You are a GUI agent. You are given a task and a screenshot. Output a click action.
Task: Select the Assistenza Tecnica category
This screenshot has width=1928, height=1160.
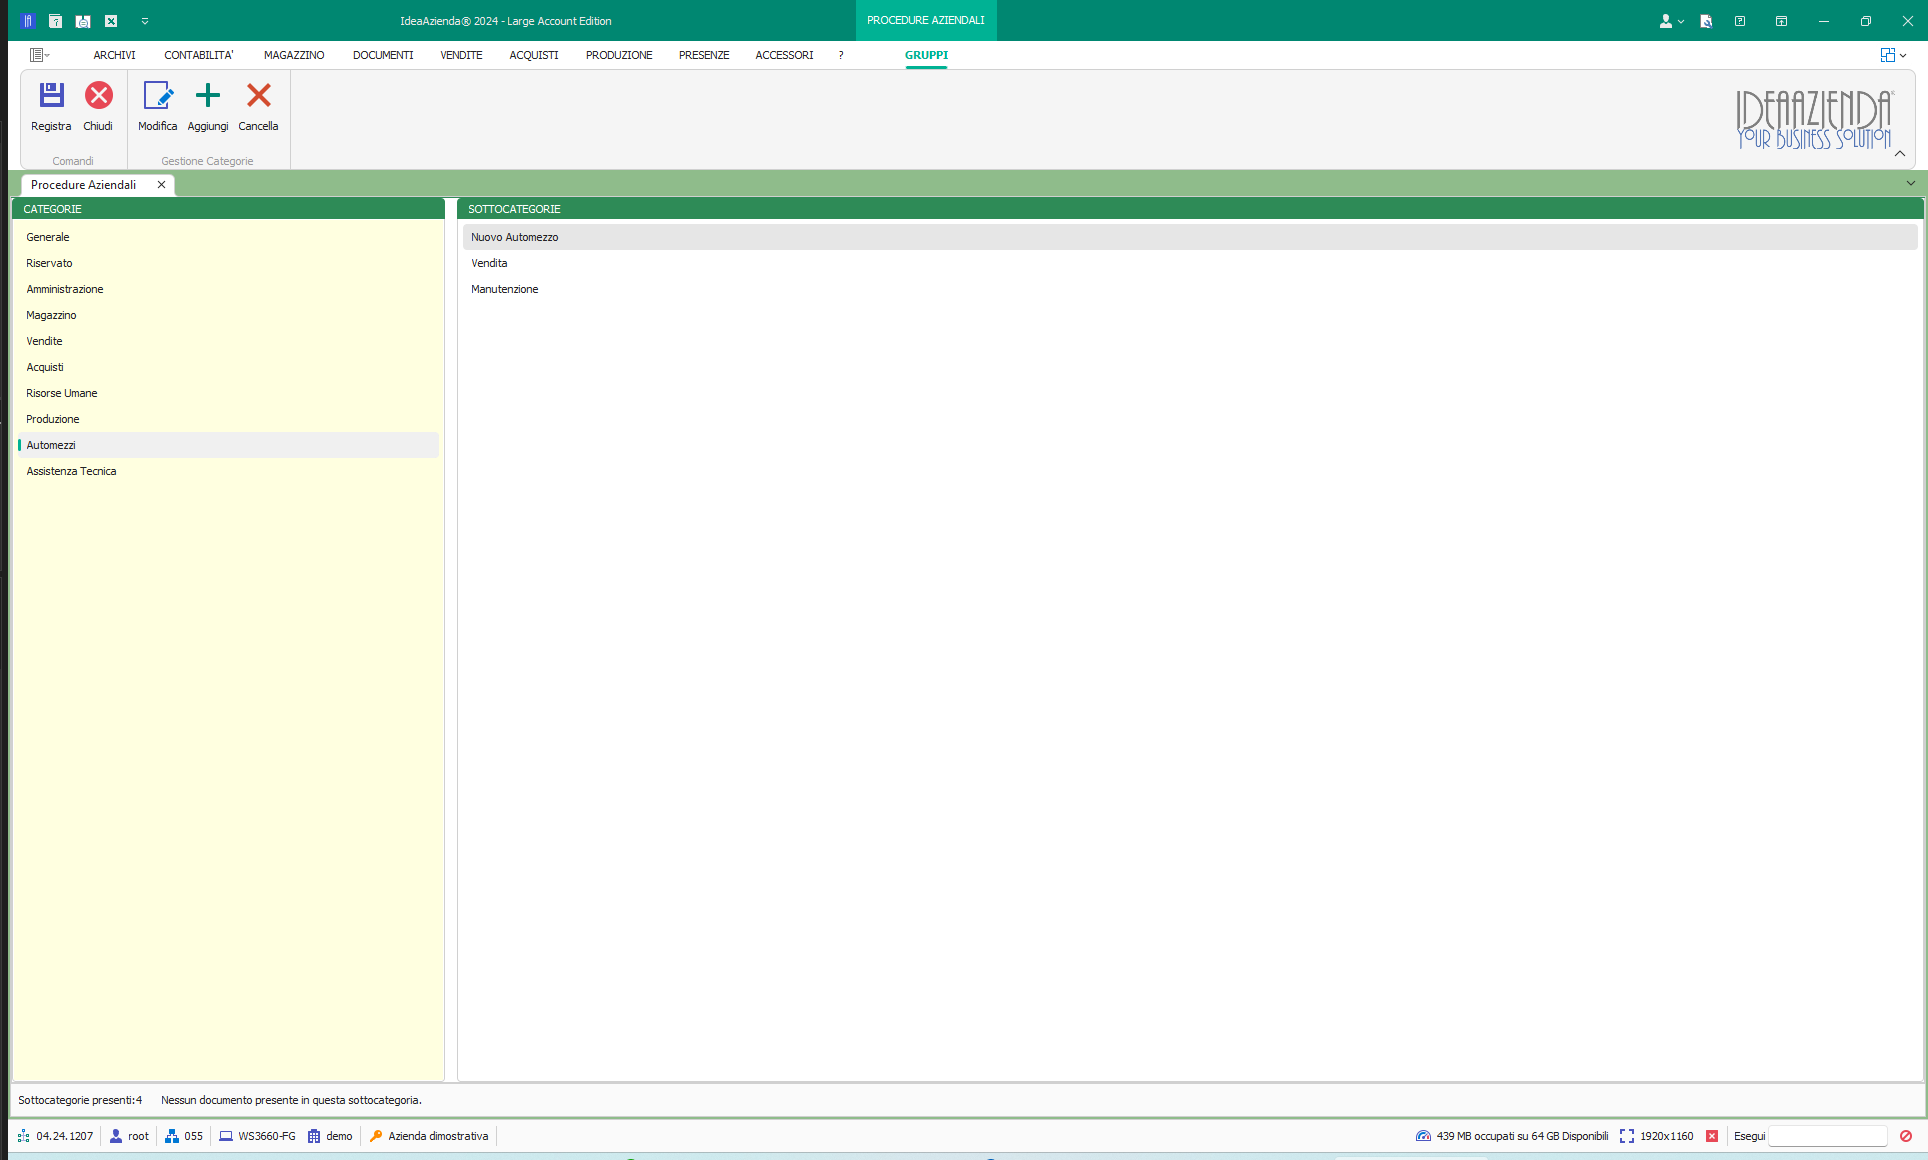click(x=228, y=471)
